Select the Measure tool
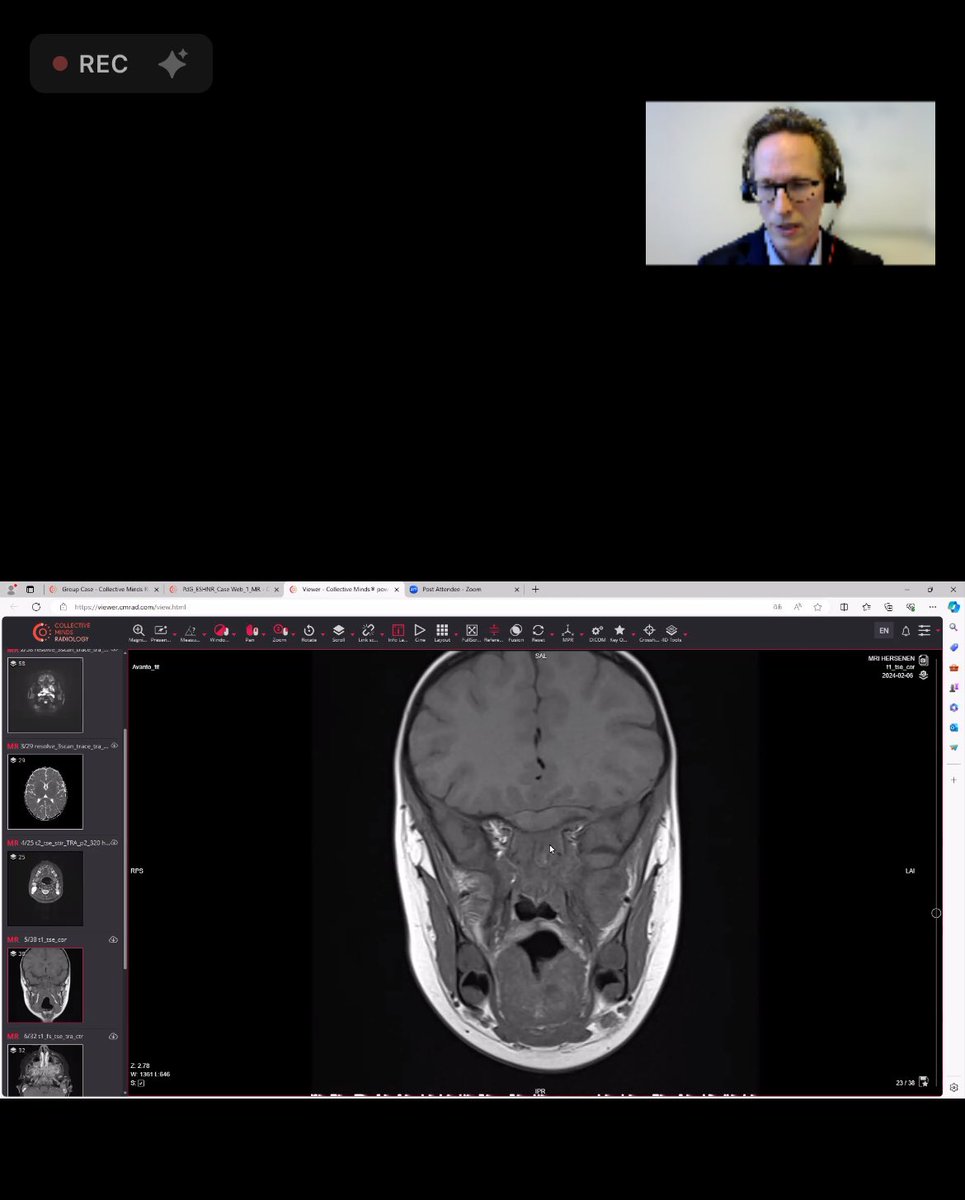Viewport: 965px width, 1200px height. 190,633
